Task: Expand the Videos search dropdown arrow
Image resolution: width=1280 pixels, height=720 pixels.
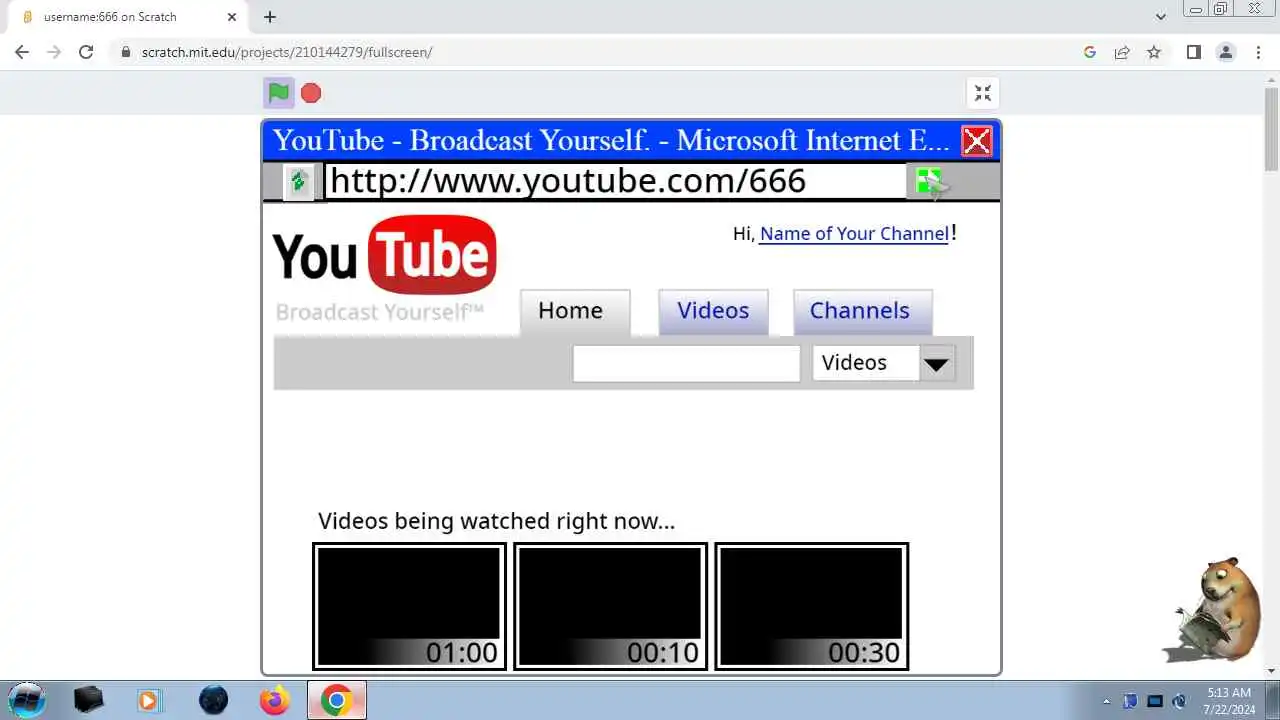Action: pyautogui.click(x=936, y=364)
